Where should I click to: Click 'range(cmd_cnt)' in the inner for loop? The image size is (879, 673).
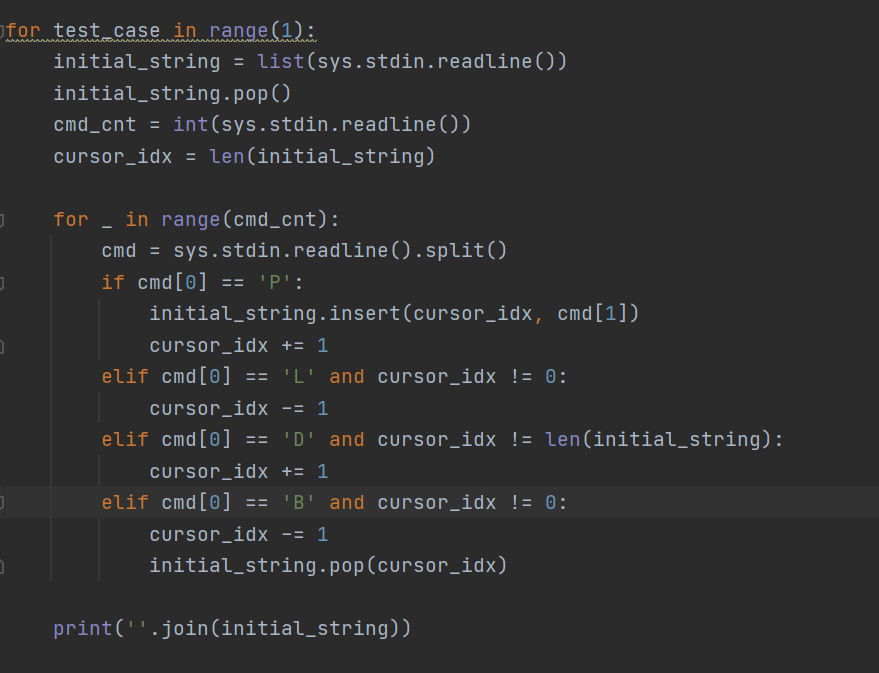244,219
